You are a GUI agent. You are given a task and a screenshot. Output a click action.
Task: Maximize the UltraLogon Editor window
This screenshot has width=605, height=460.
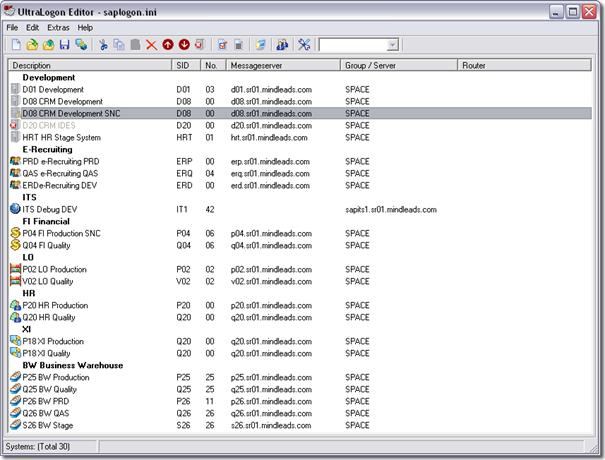[x=573, y=12]
